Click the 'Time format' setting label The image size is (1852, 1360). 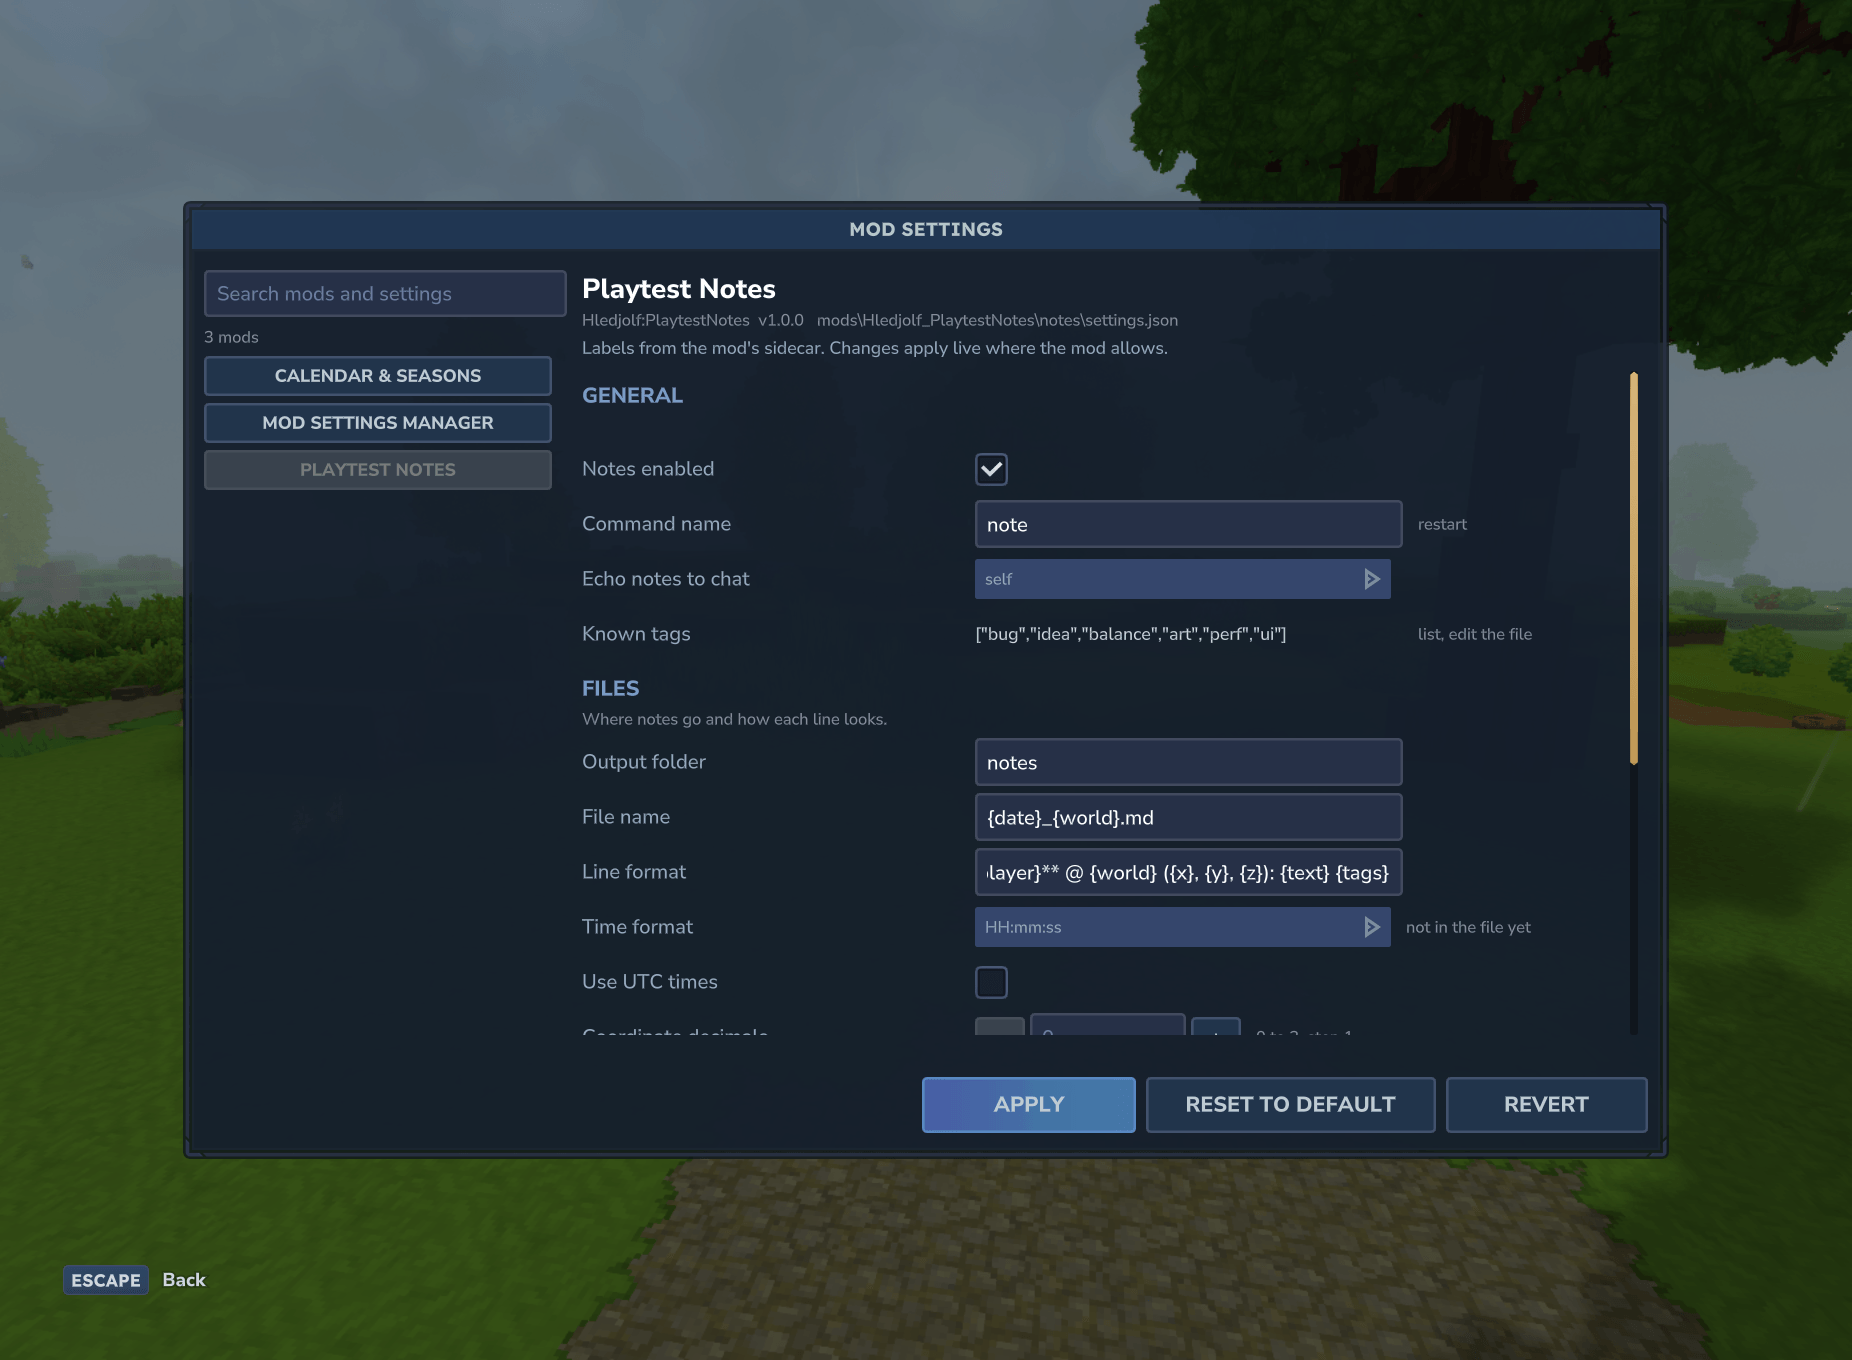point(638,927)
